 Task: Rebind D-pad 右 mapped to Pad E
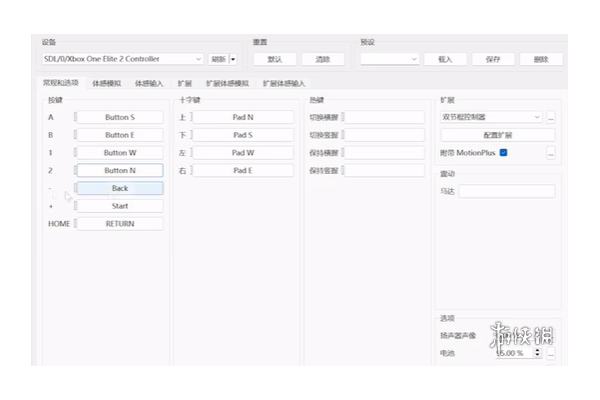coord(243,170)
